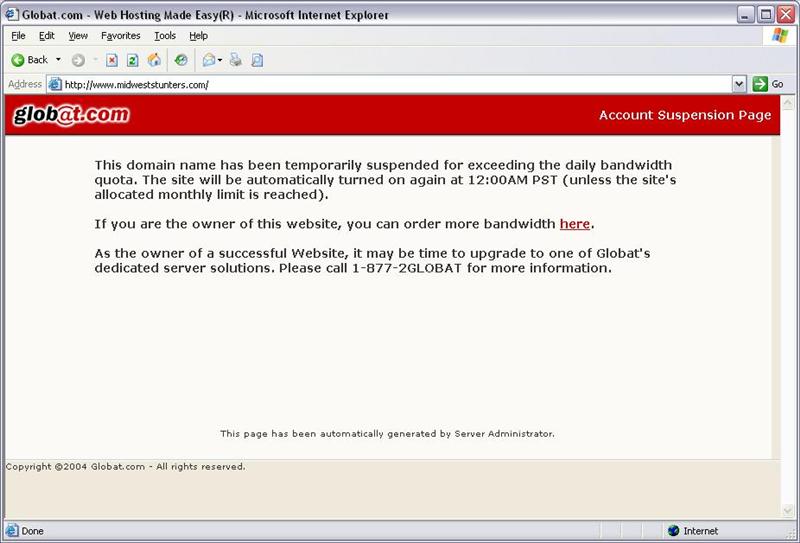Expand the Mail button dropdown arrow
Viewport: 800px width, 543px height.
[x=220, y=60]
